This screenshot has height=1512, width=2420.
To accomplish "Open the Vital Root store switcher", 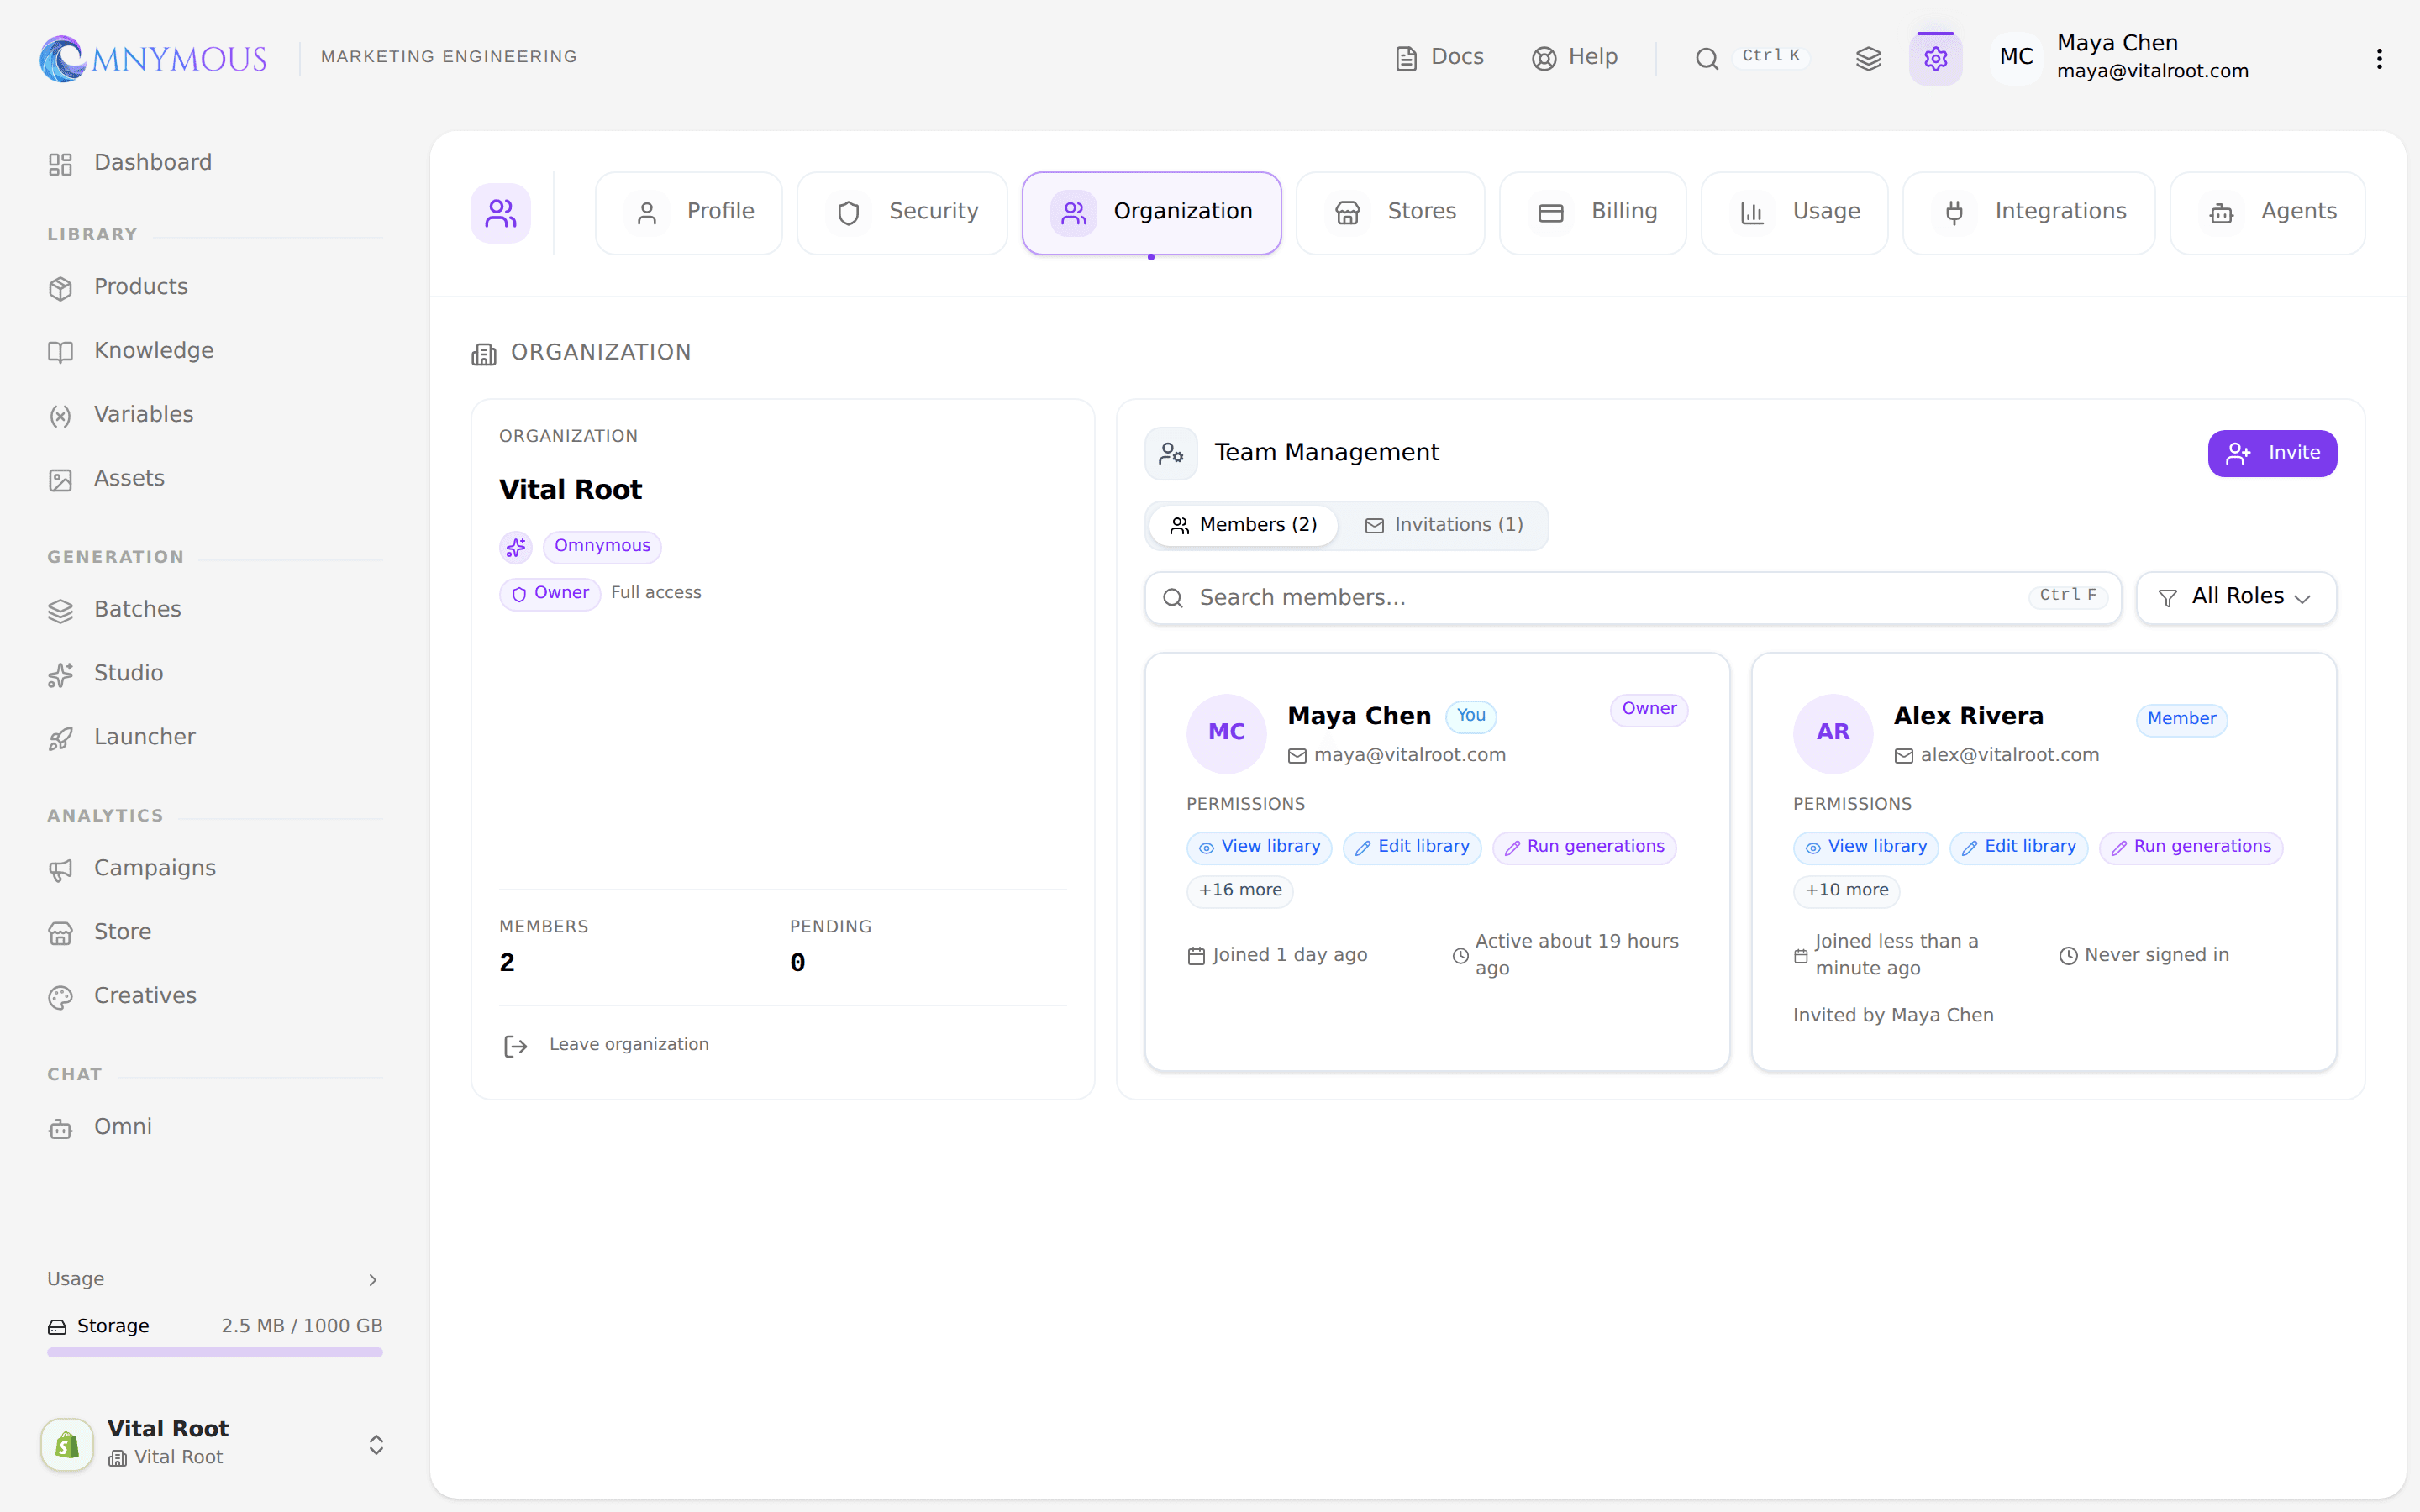I will tap(215, 1443).
